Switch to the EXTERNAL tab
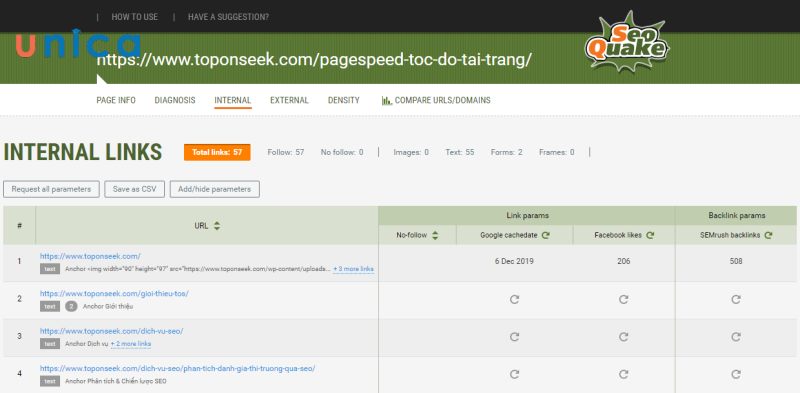800x393 pixels. (289, 101)
